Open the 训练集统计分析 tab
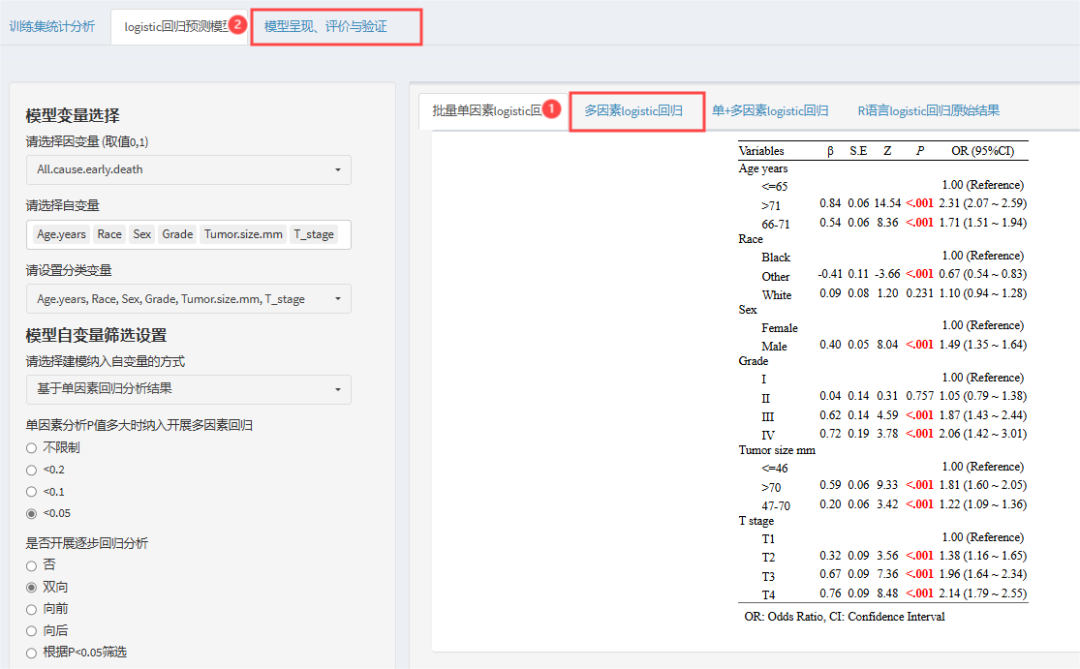The width and height of the screenshot is (1080, 669). [52, 26]
